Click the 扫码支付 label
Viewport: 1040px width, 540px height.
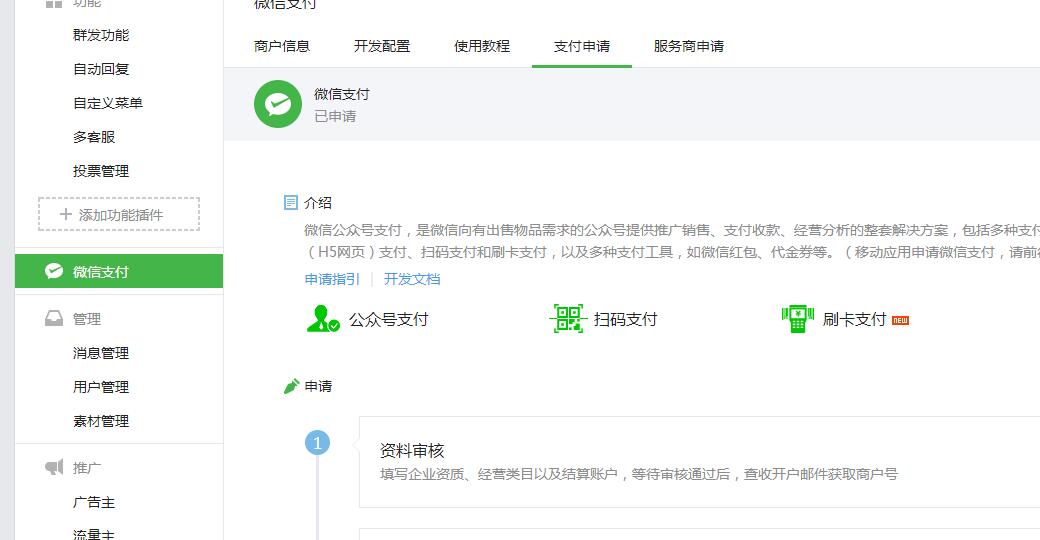point(625,320)
